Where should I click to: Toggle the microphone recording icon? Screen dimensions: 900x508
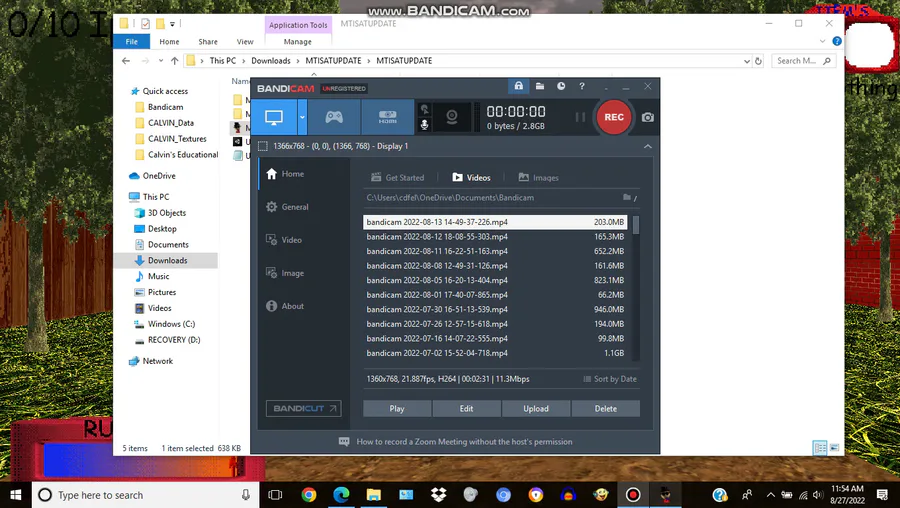point(425,125)
